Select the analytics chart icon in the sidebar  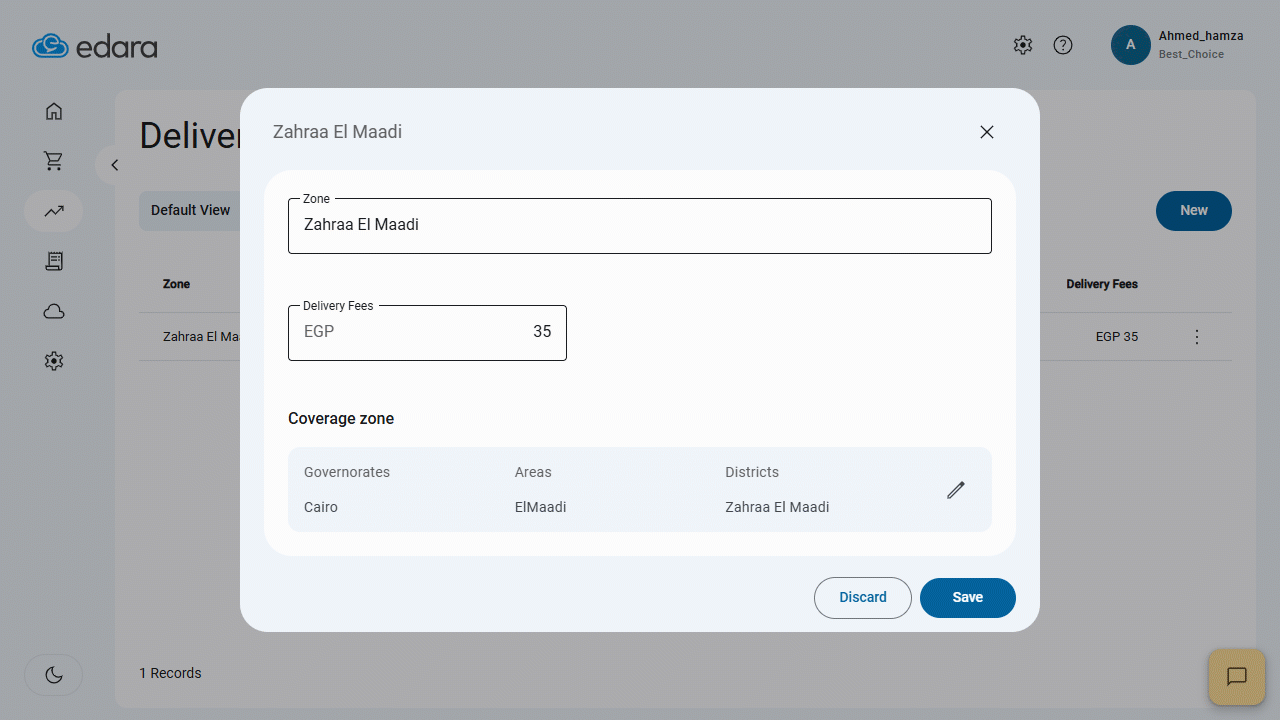tap(53, 211)
